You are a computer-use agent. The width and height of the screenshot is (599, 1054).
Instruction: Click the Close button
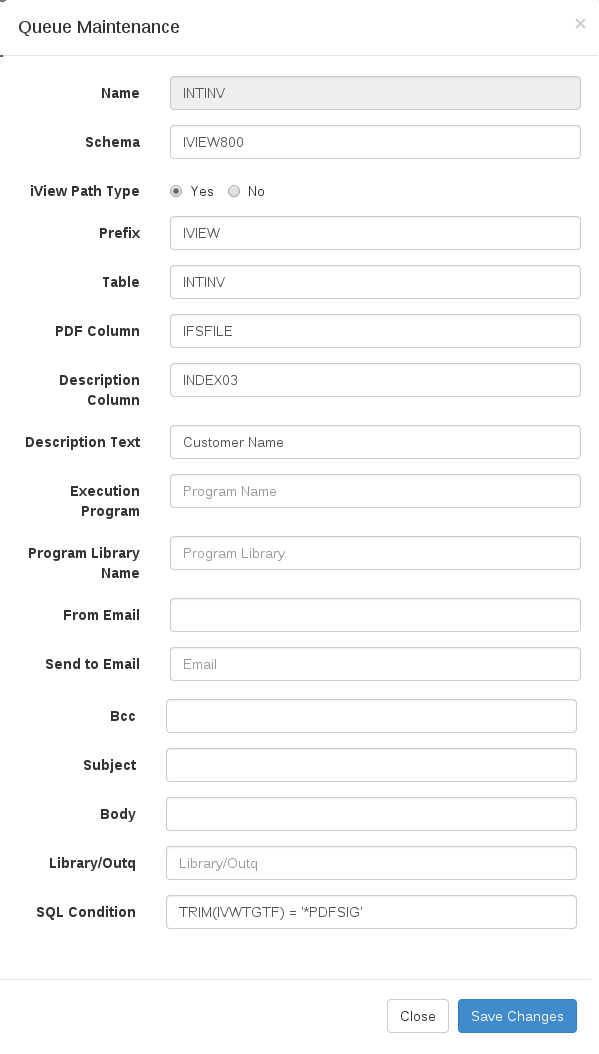(417, 1016)
